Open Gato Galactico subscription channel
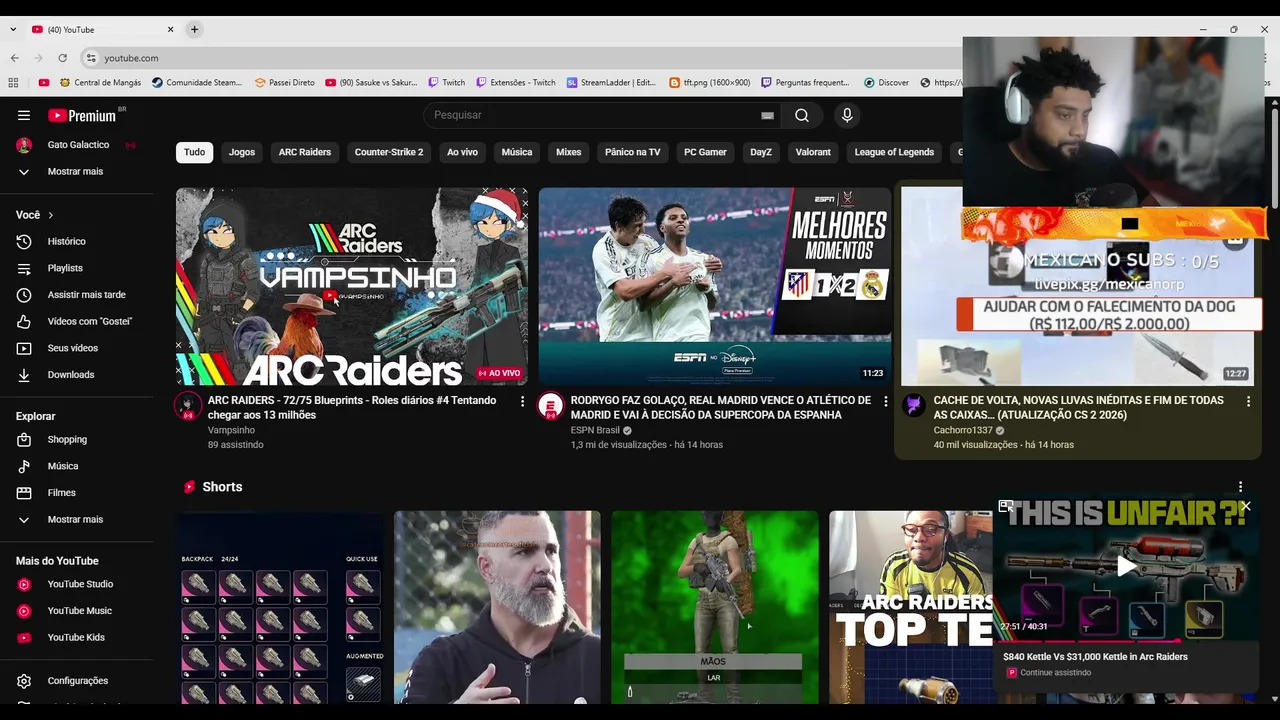Image resolution: width=1280 pixels, height=720 pixels. 77,145
